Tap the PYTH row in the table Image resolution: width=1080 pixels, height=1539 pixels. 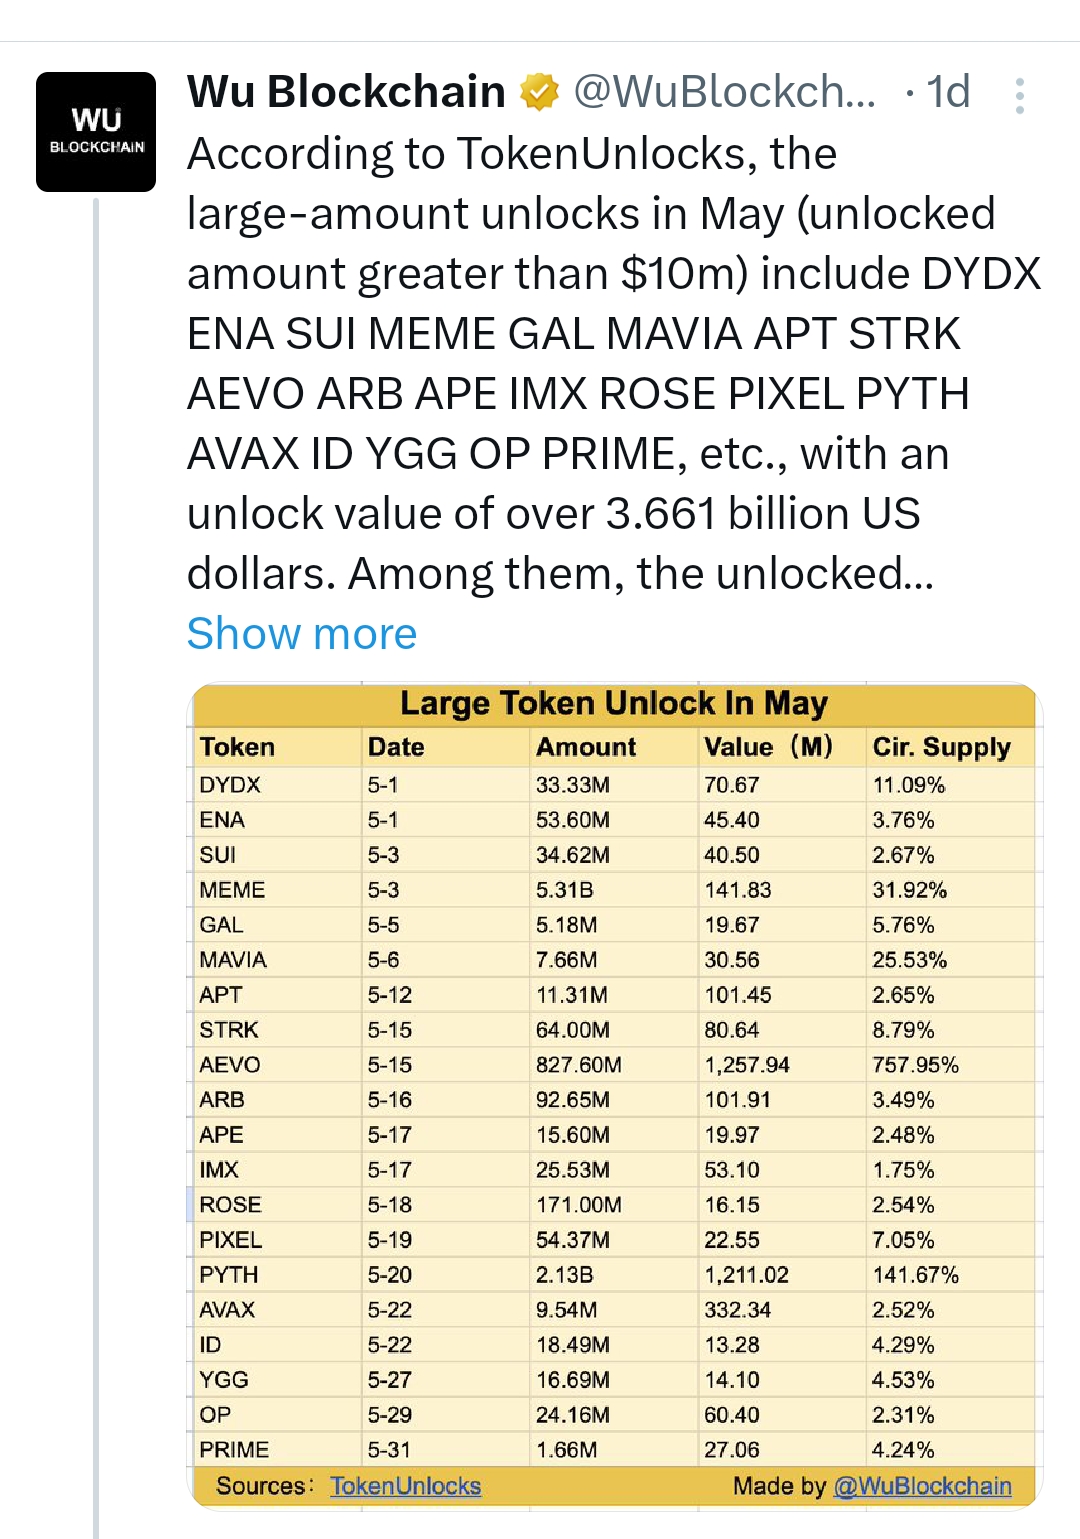pyautogui.click(x=615, y=1275)
